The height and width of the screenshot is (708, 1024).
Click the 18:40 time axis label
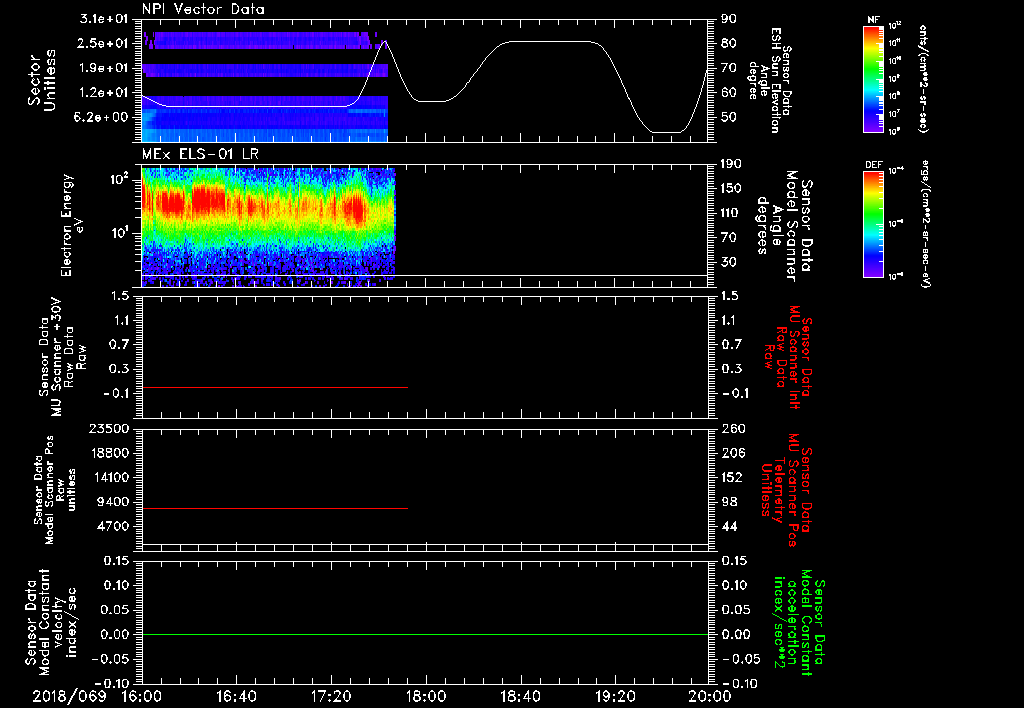(520, 696)
